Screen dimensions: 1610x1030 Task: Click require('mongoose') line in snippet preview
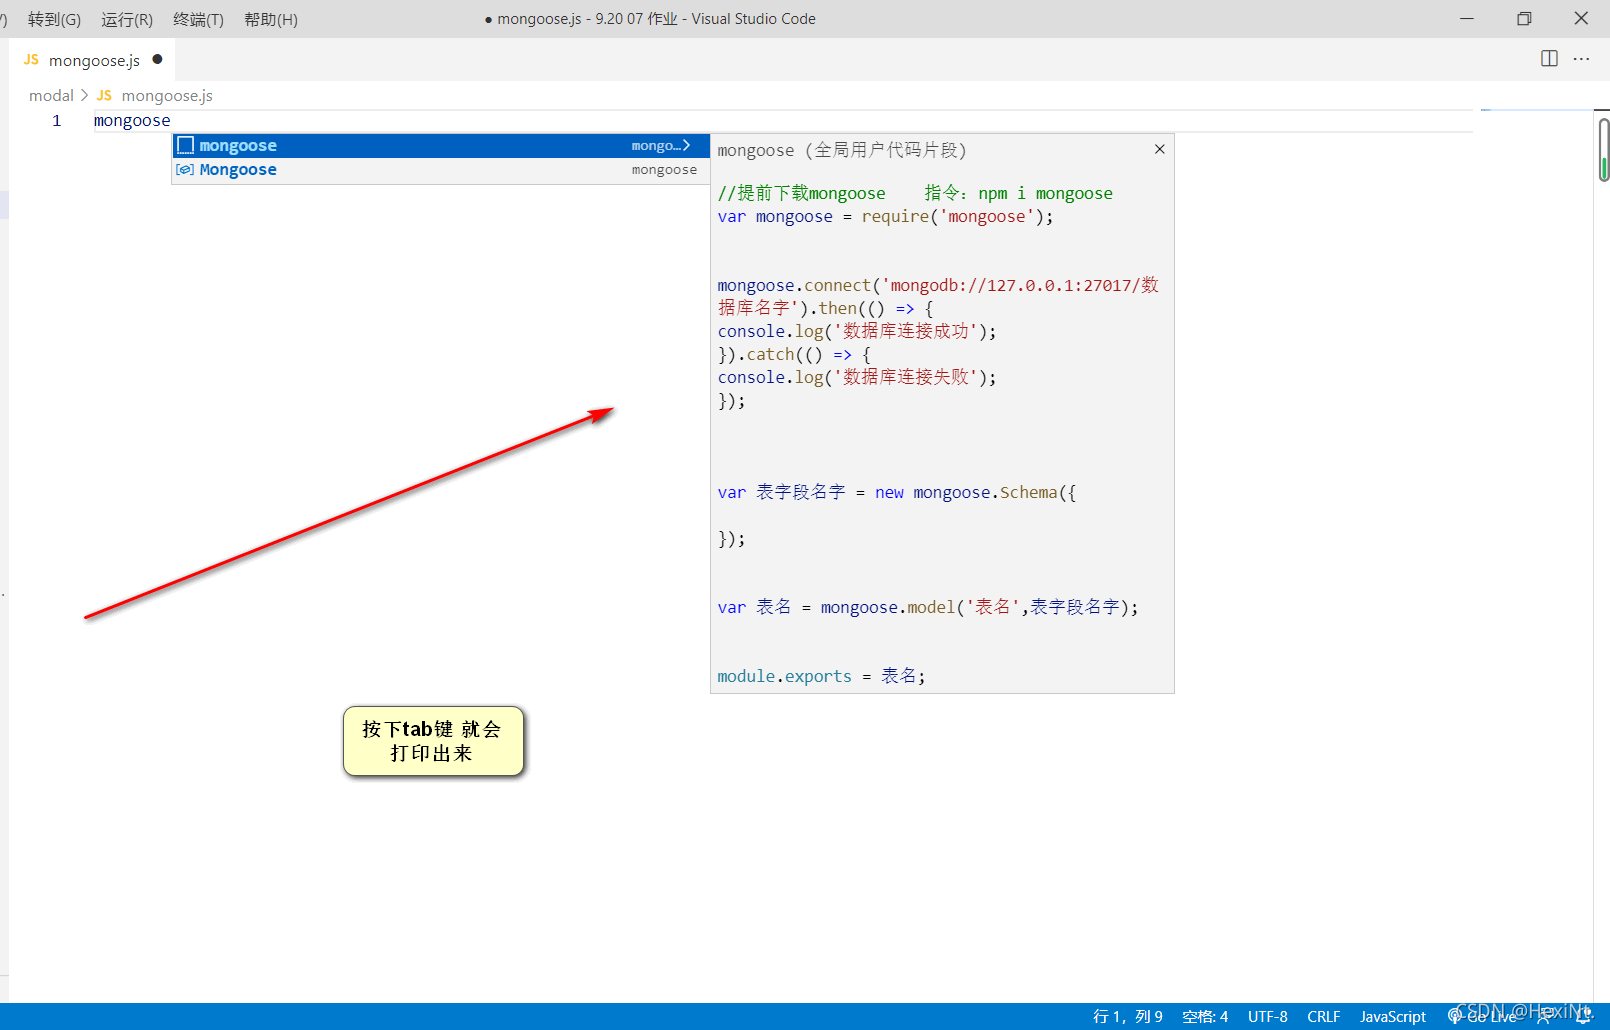886,217
